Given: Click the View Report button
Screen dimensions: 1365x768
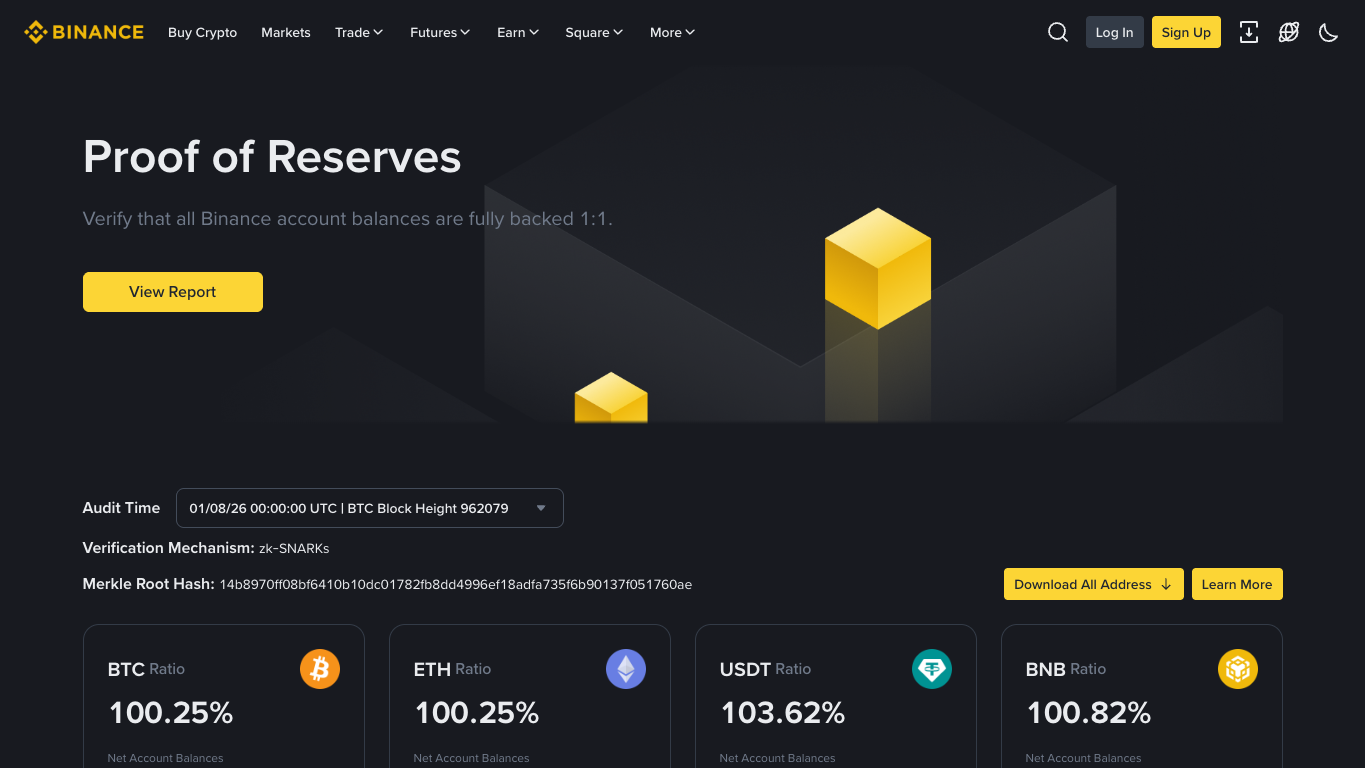Looking at the screenshot, I should [173, 292].
